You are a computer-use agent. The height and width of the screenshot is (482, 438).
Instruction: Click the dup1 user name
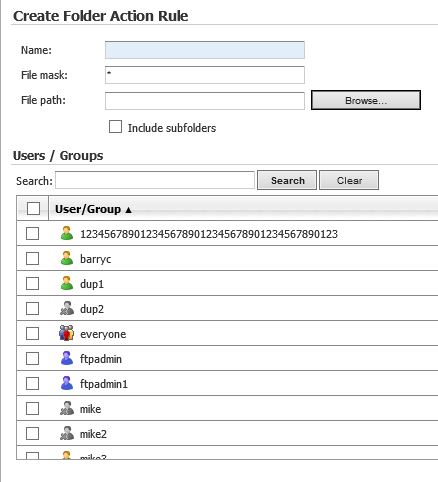pyautogui.click(x=92, y=284)
